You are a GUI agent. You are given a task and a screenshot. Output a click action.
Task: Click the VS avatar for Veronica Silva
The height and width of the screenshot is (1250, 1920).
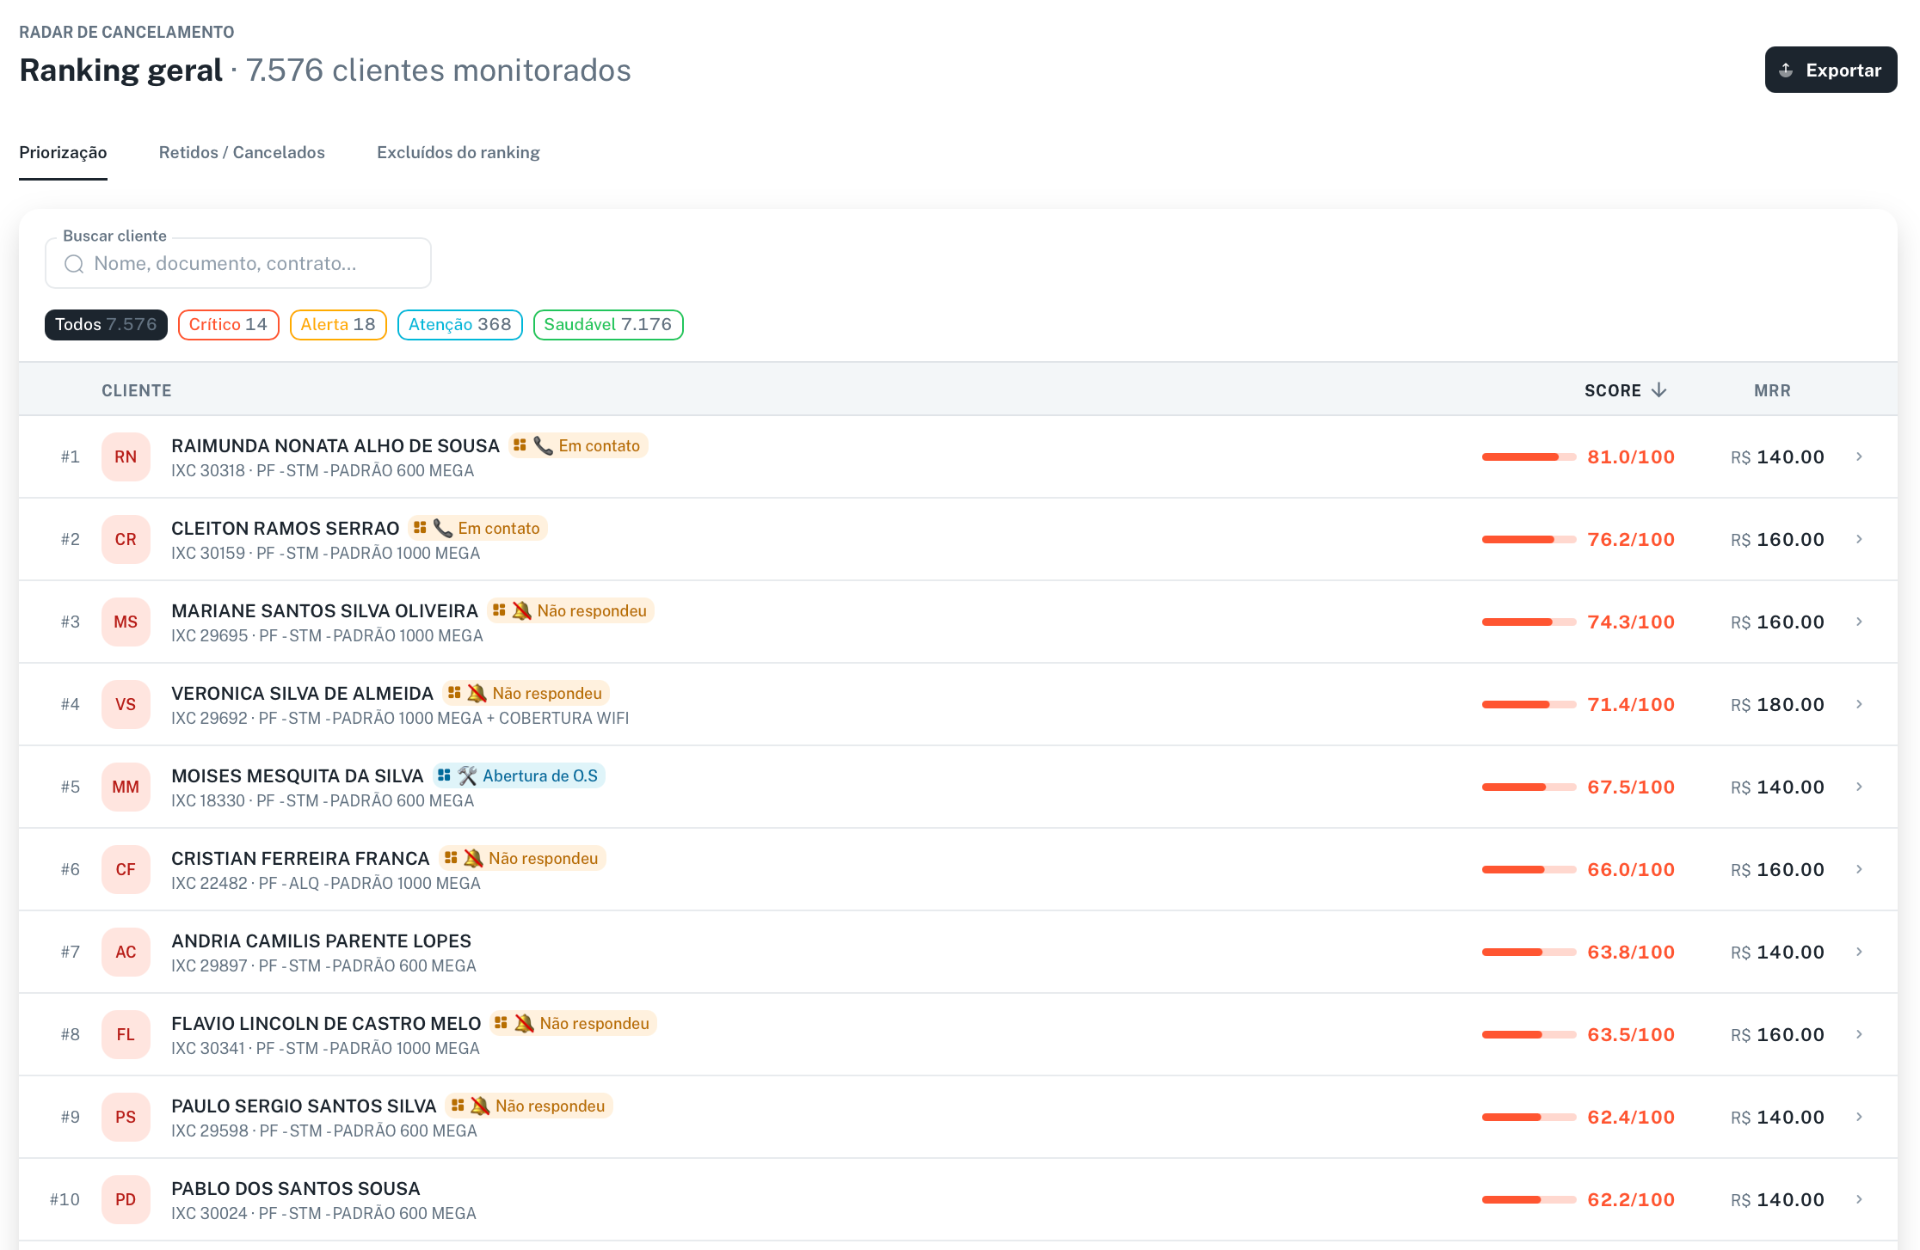tap(125, 705)
